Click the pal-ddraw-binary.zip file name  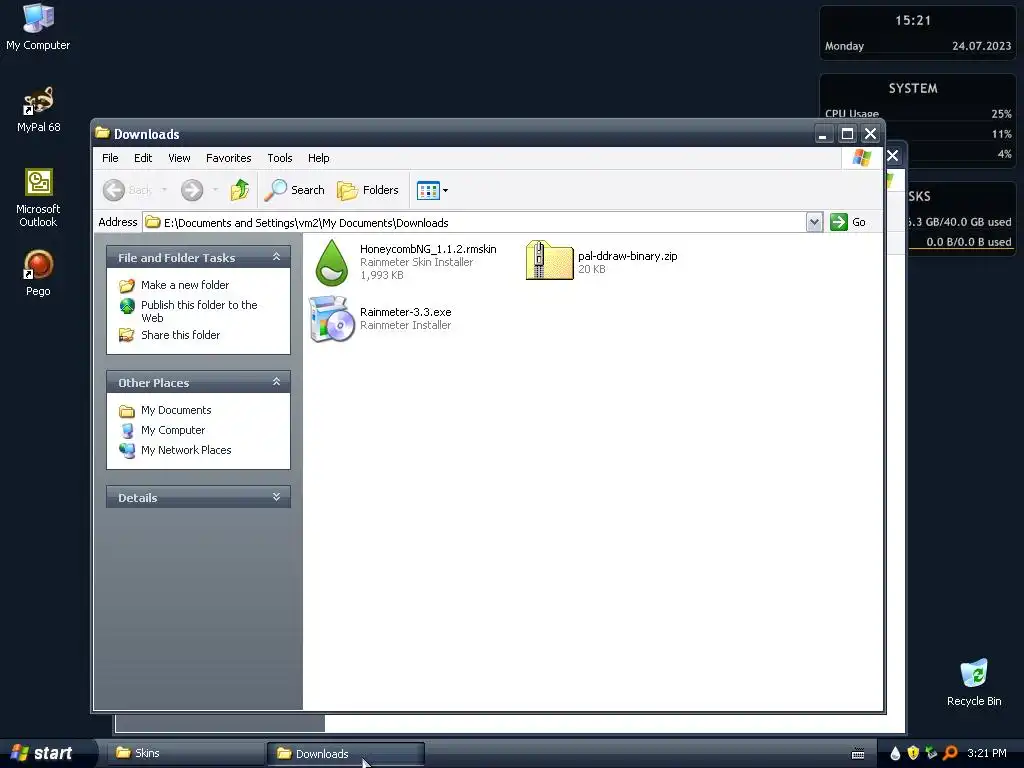[628, 256]
